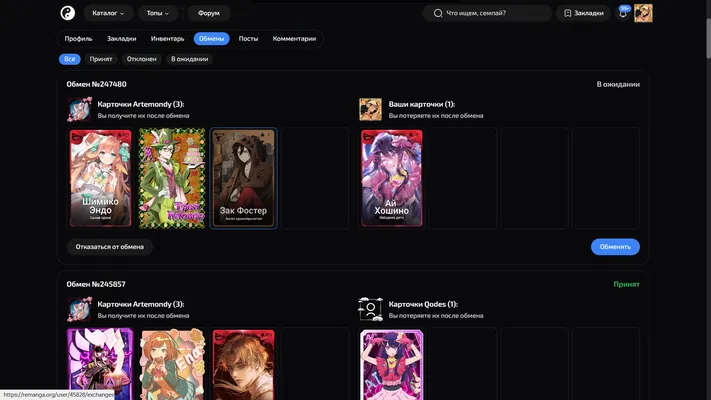
Task: Switch to the Посты tab
Action: coord(248,39)
